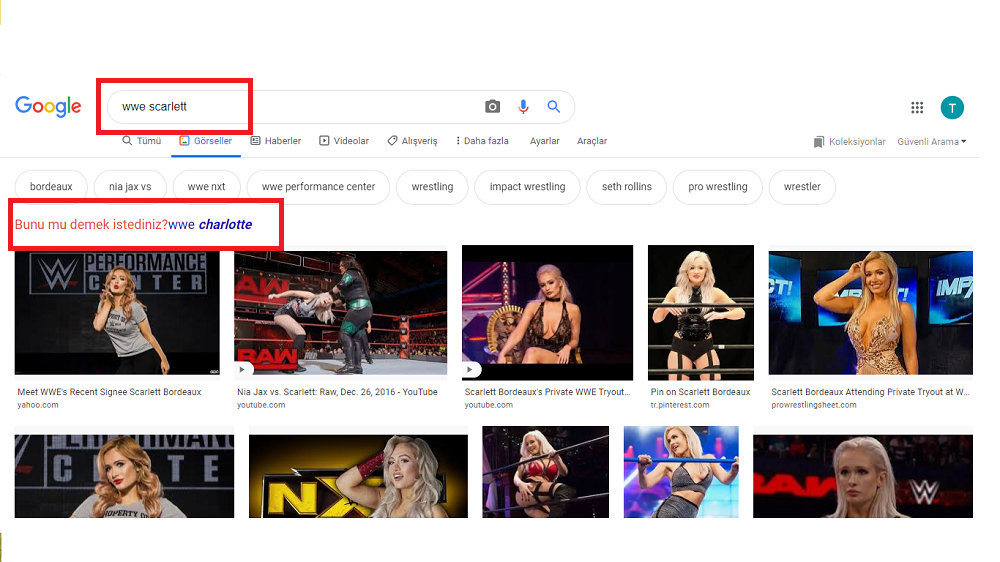Expand the Güvenli Arama dropdown
Screen dimensions: 1000x562
(x=932, y=142)
